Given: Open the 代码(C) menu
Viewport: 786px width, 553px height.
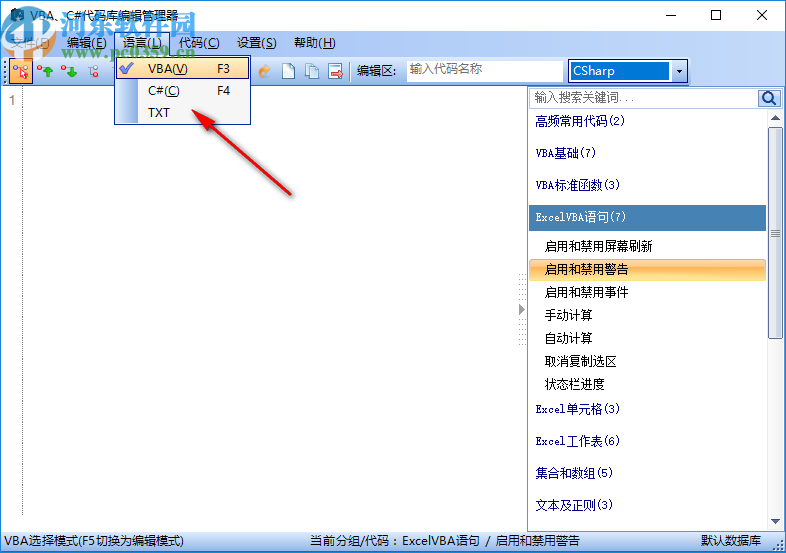Looking at the screenshot, I should (x=199, y=43).
